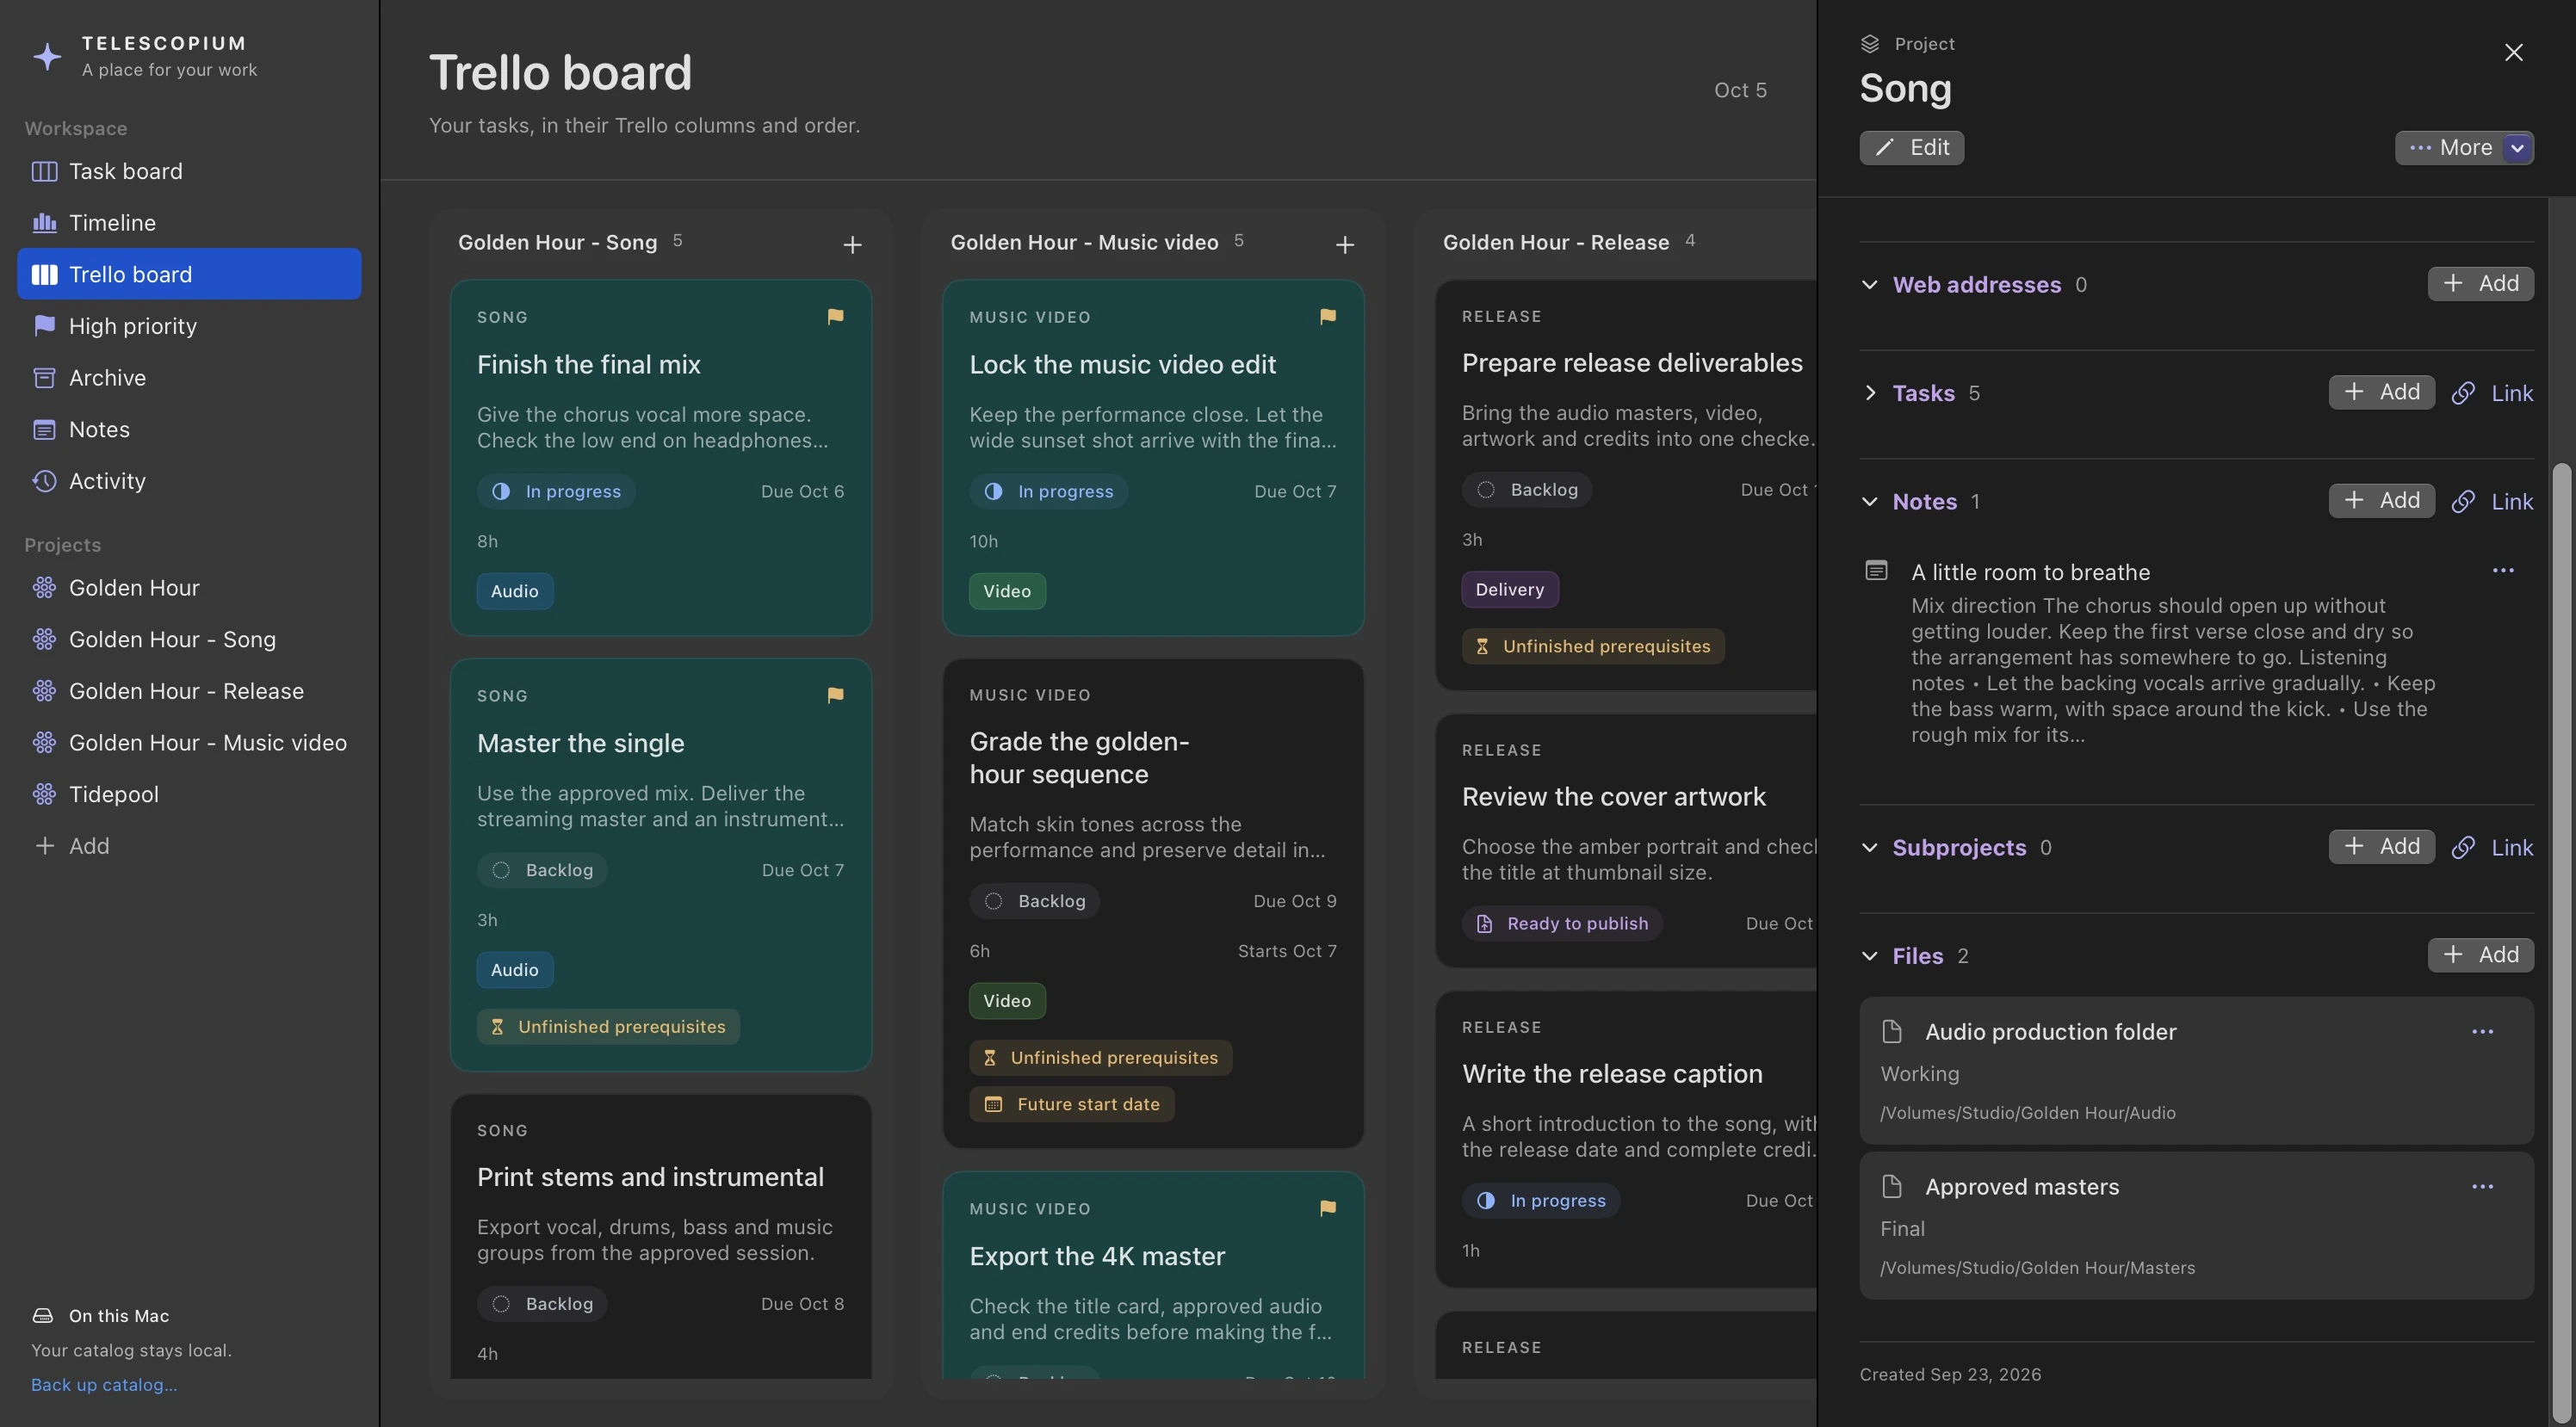The image size is (2576, 1427).
Task: Change Ready to publish status on Review the cover artwork
Action: coord(1563,923)
